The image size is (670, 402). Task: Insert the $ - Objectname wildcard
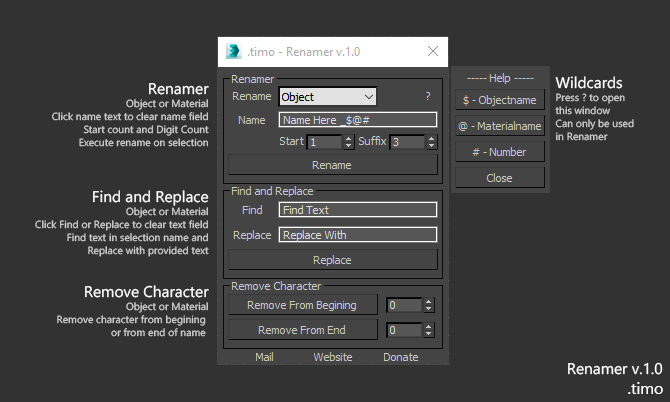point(500,100)
